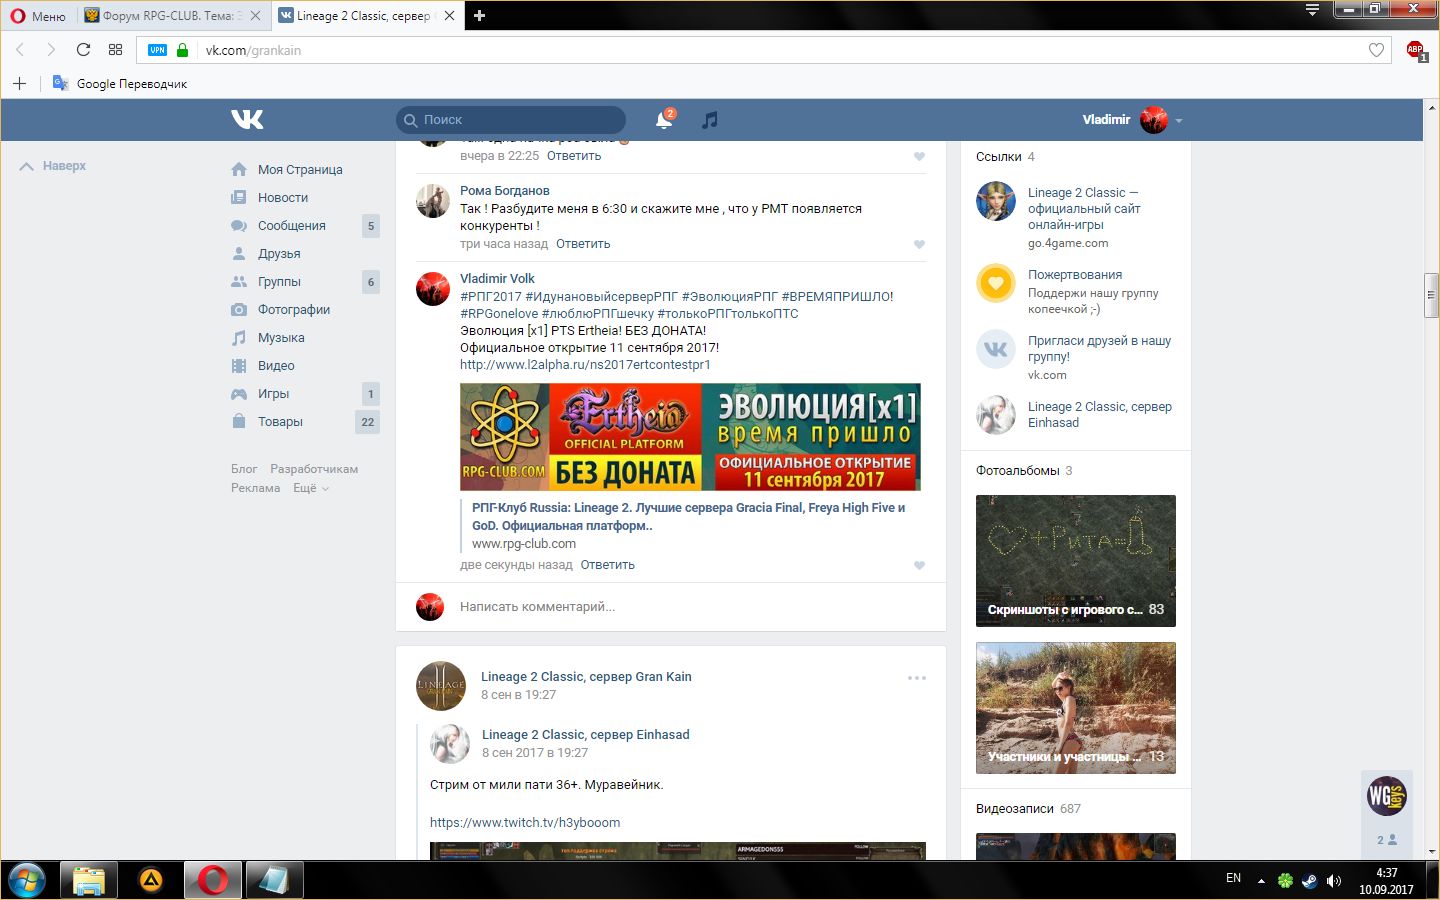
Task: Click the Наверх back-to-top button
Action: pos(53,166)
